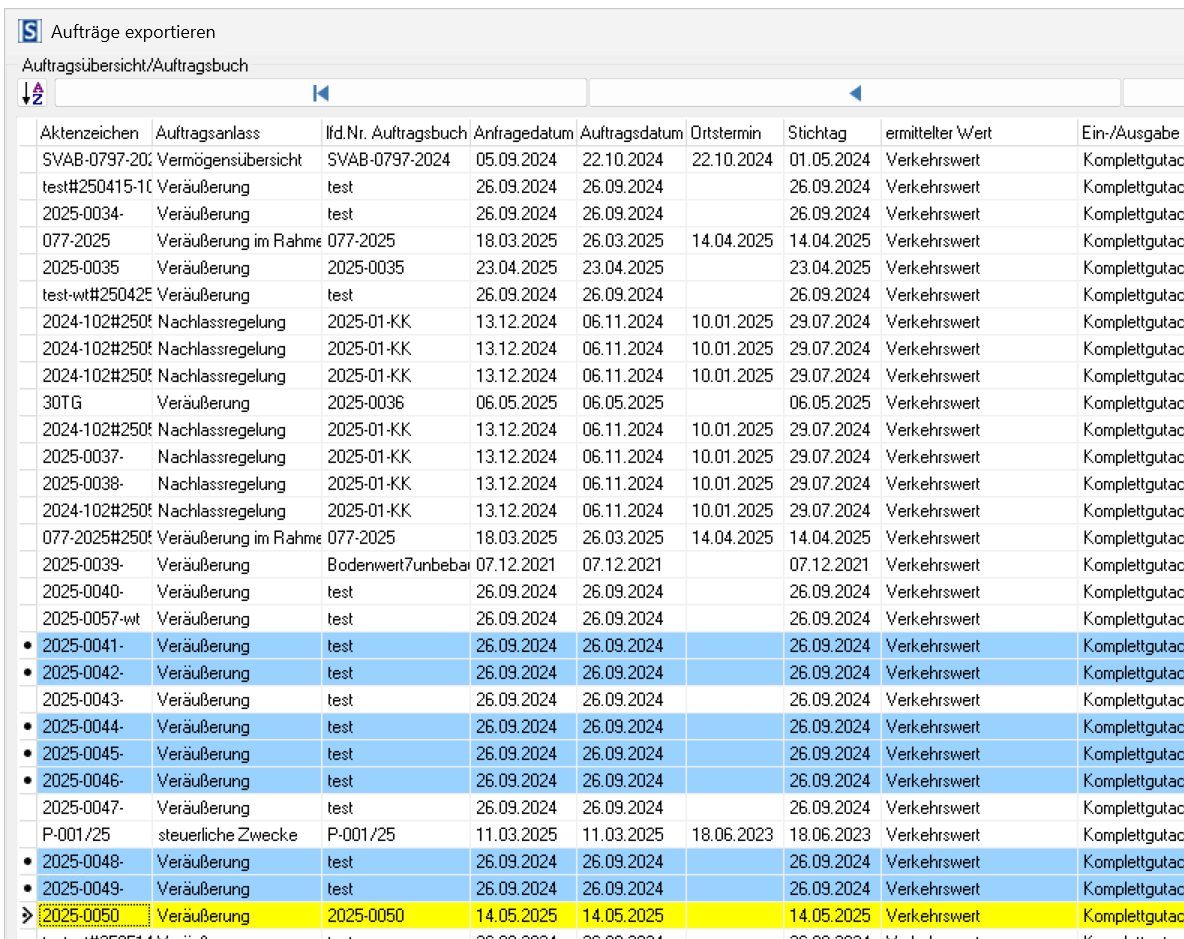Select the lfd.Nr. cell 2025-0036
The height and width of the screenshot is (939, 1184).
(x=396, y=403)
